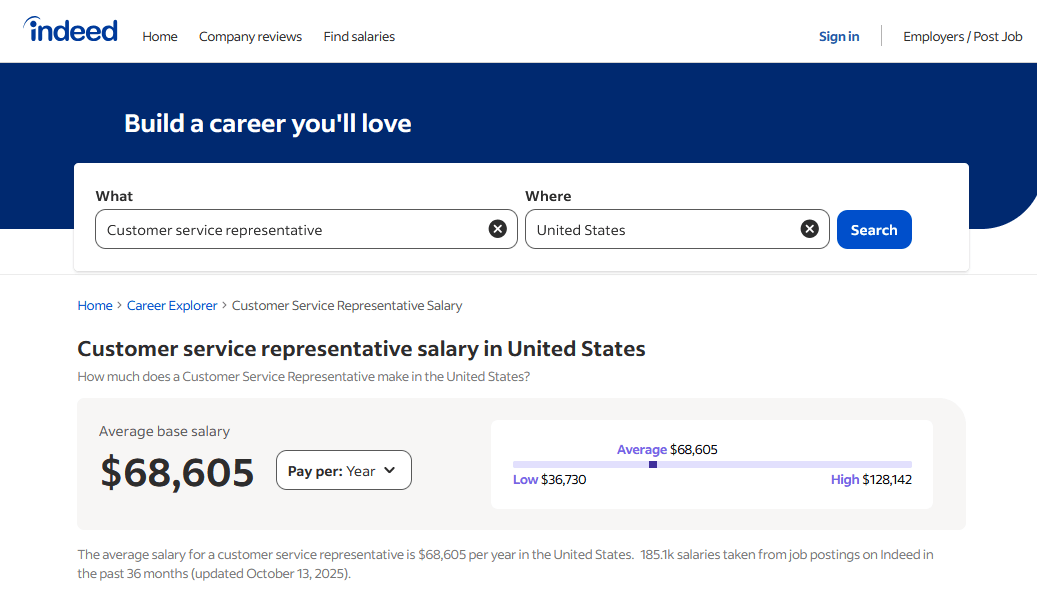Focus the Where location input
The height and width of the screenshot is (604, 1037).
pyautogui.click(x=660, y=230)
